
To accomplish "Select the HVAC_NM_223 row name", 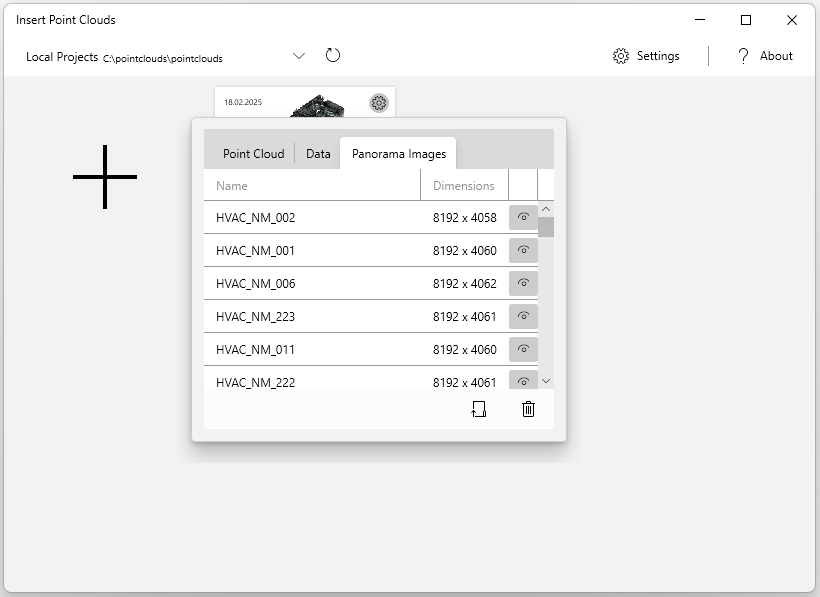I will [x=255, y=316].
